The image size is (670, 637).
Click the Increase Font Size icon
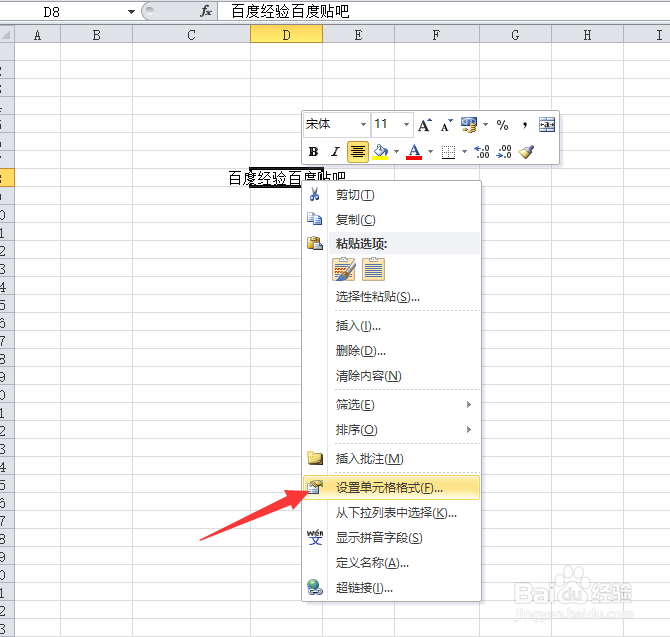click(x=424, y=125)
